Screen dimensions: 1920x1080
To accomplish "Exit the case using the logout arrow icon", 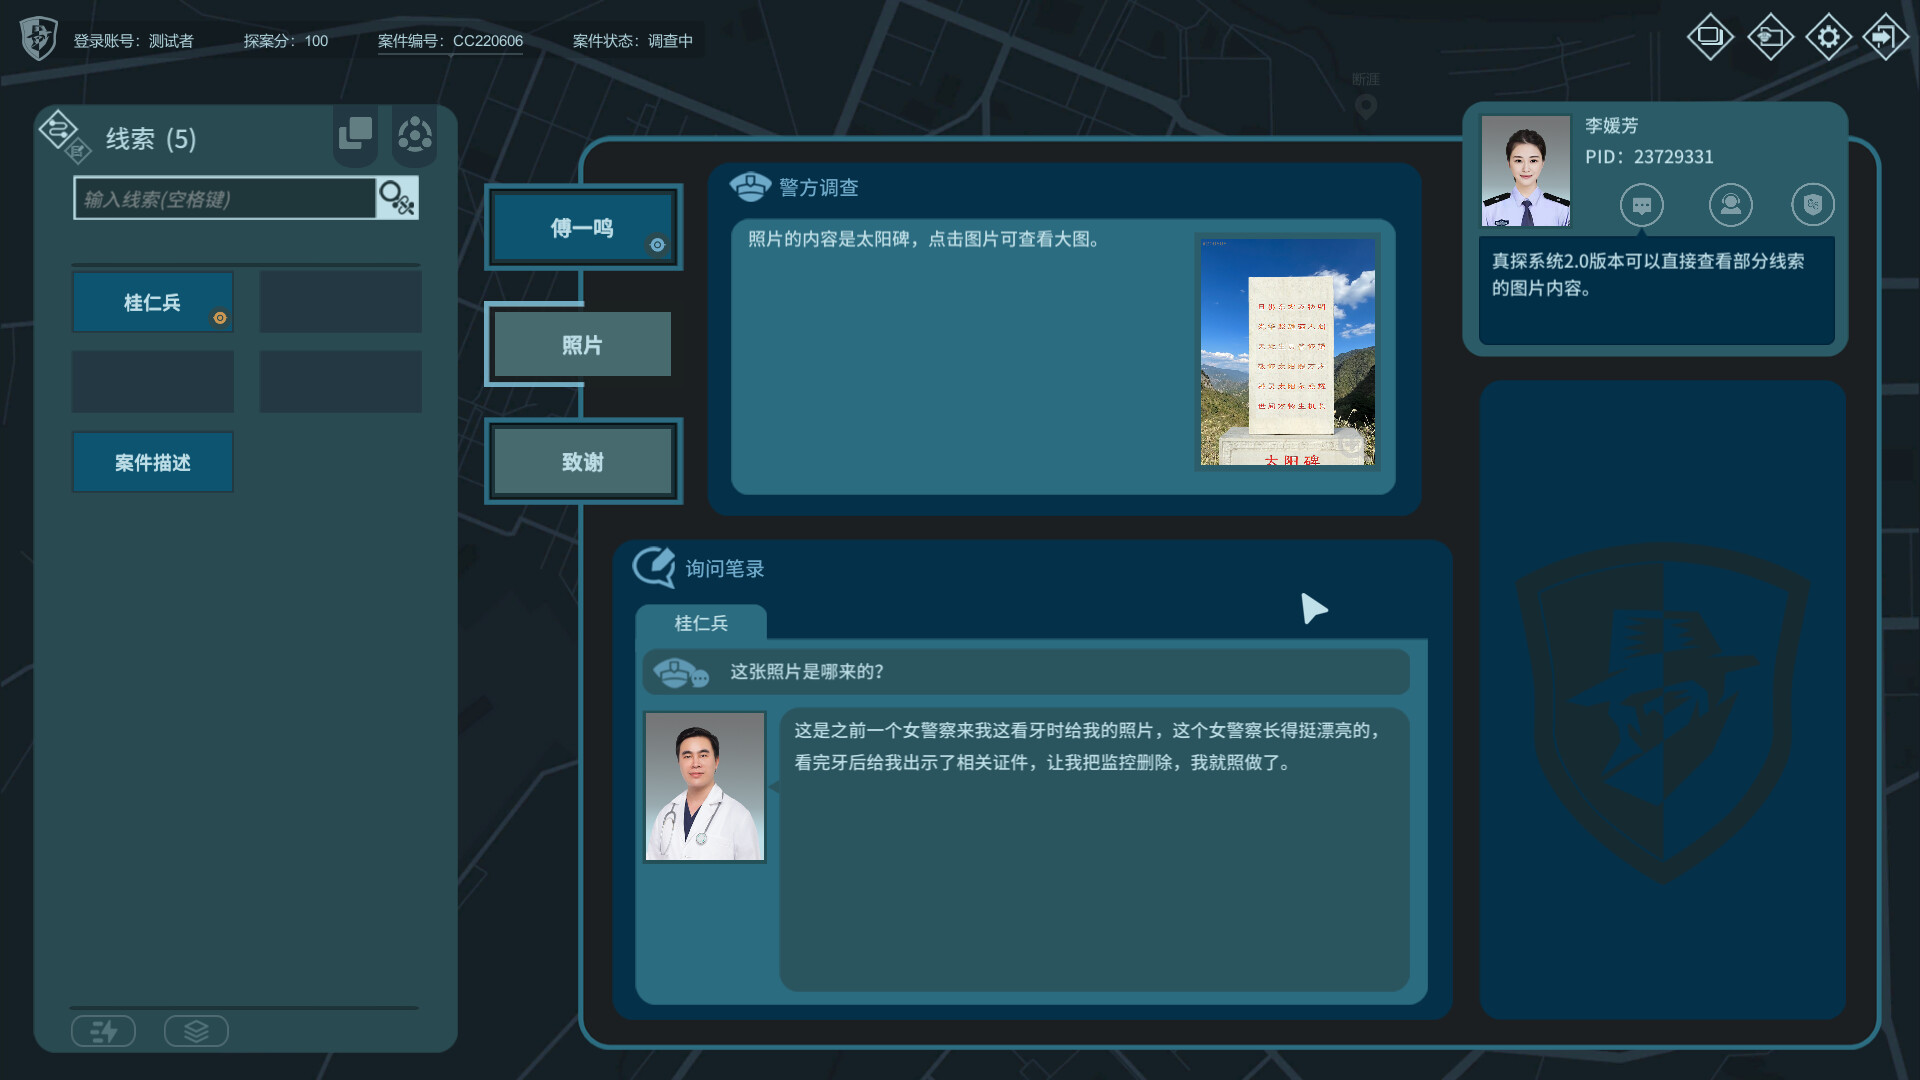I will (x=1886, y=36).
